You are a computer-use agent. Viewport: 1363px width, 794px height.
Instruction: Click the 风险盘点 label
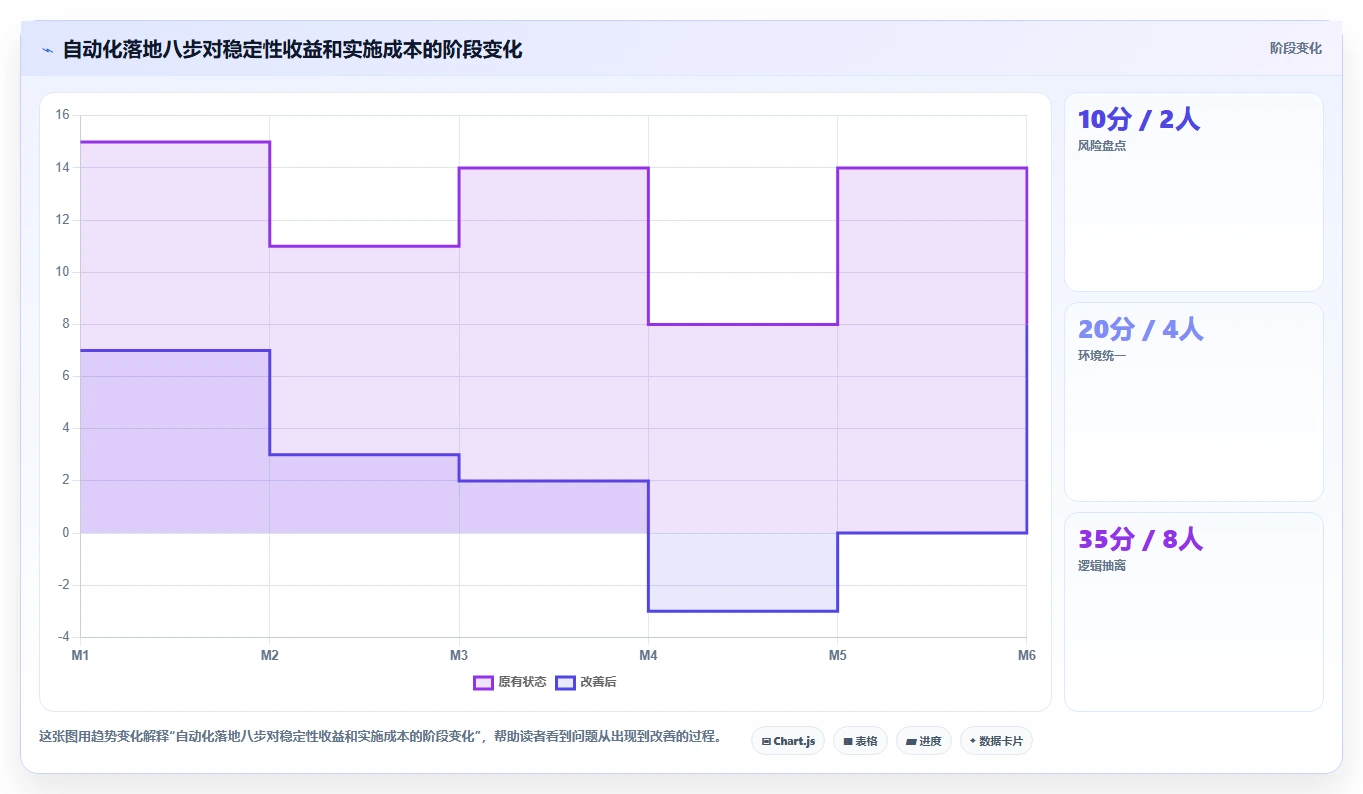pos(1102,146)
